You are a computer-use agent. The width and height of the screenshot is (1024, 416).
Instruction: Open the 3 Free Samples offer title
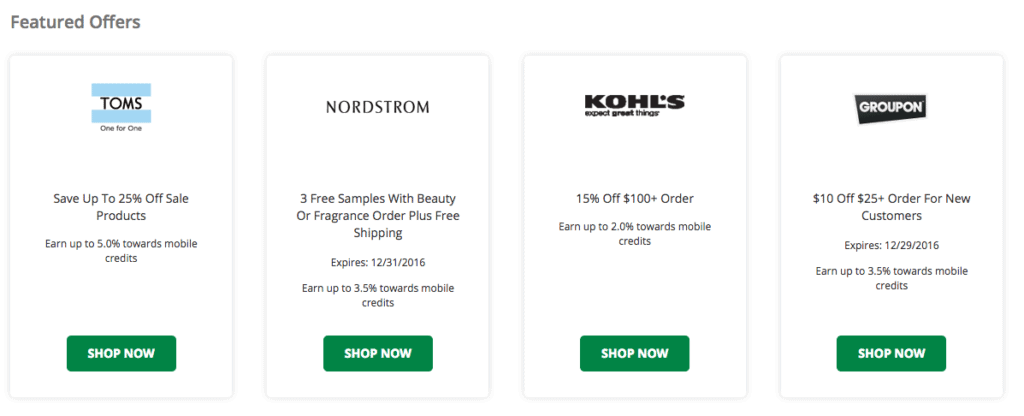click(378, 215)
